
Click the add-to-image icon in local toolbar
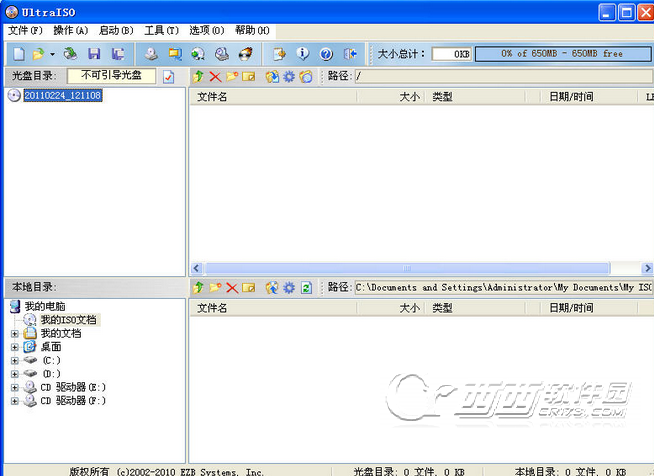(x=272, y=288)
